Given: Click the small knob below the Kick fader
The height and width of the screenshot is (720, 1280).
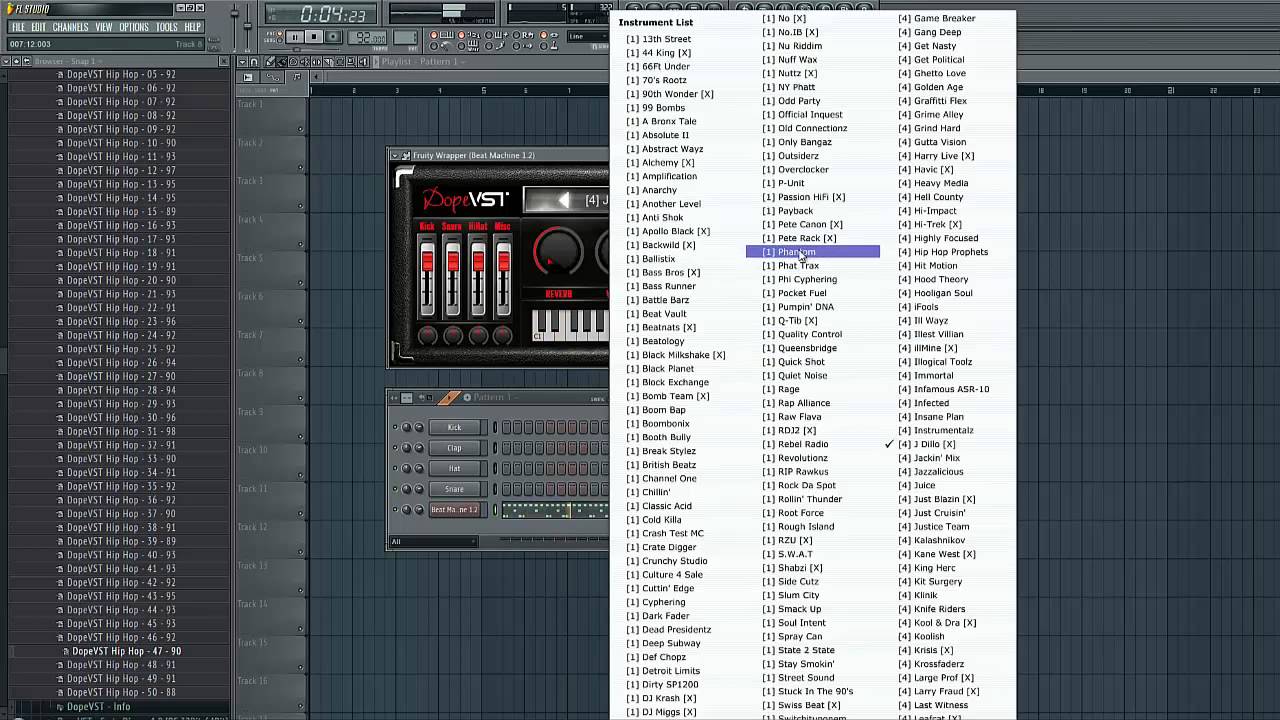Looking at the screenshot, I should 427,336.
